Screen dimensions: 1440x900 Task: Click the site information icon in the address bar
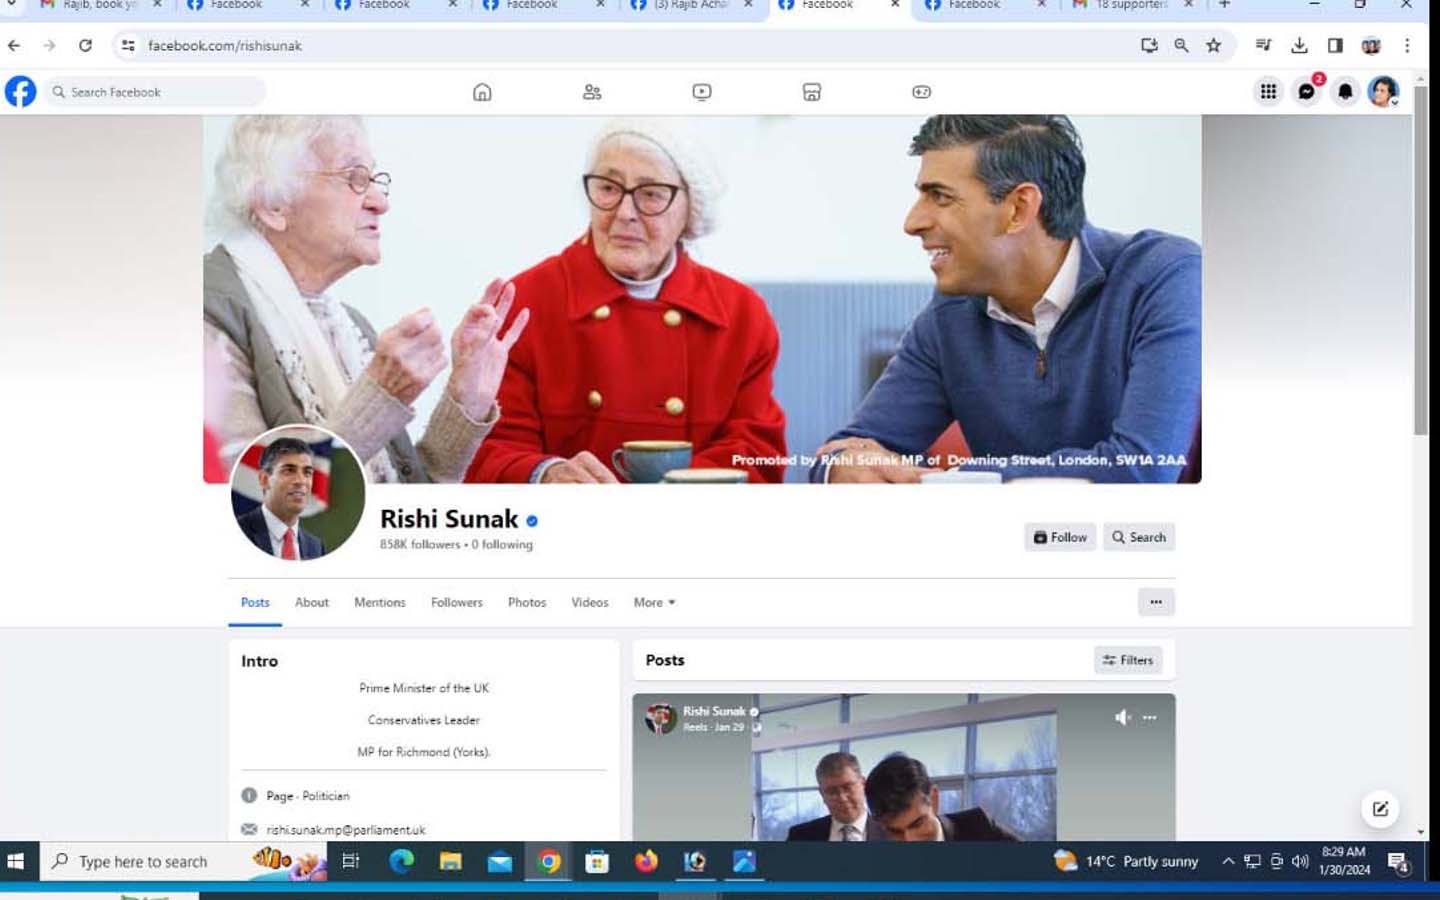tap(128, 45)
